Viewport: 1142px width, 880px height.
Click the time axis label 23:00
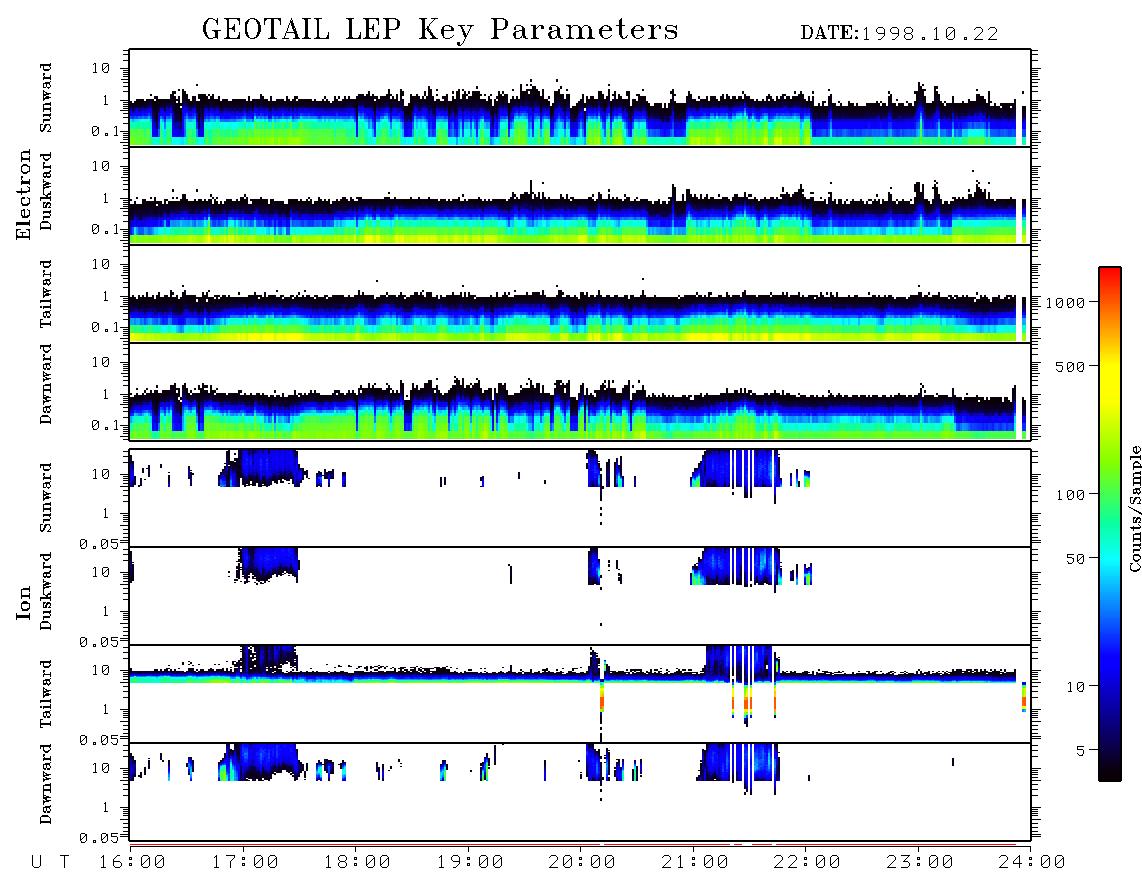920,863
